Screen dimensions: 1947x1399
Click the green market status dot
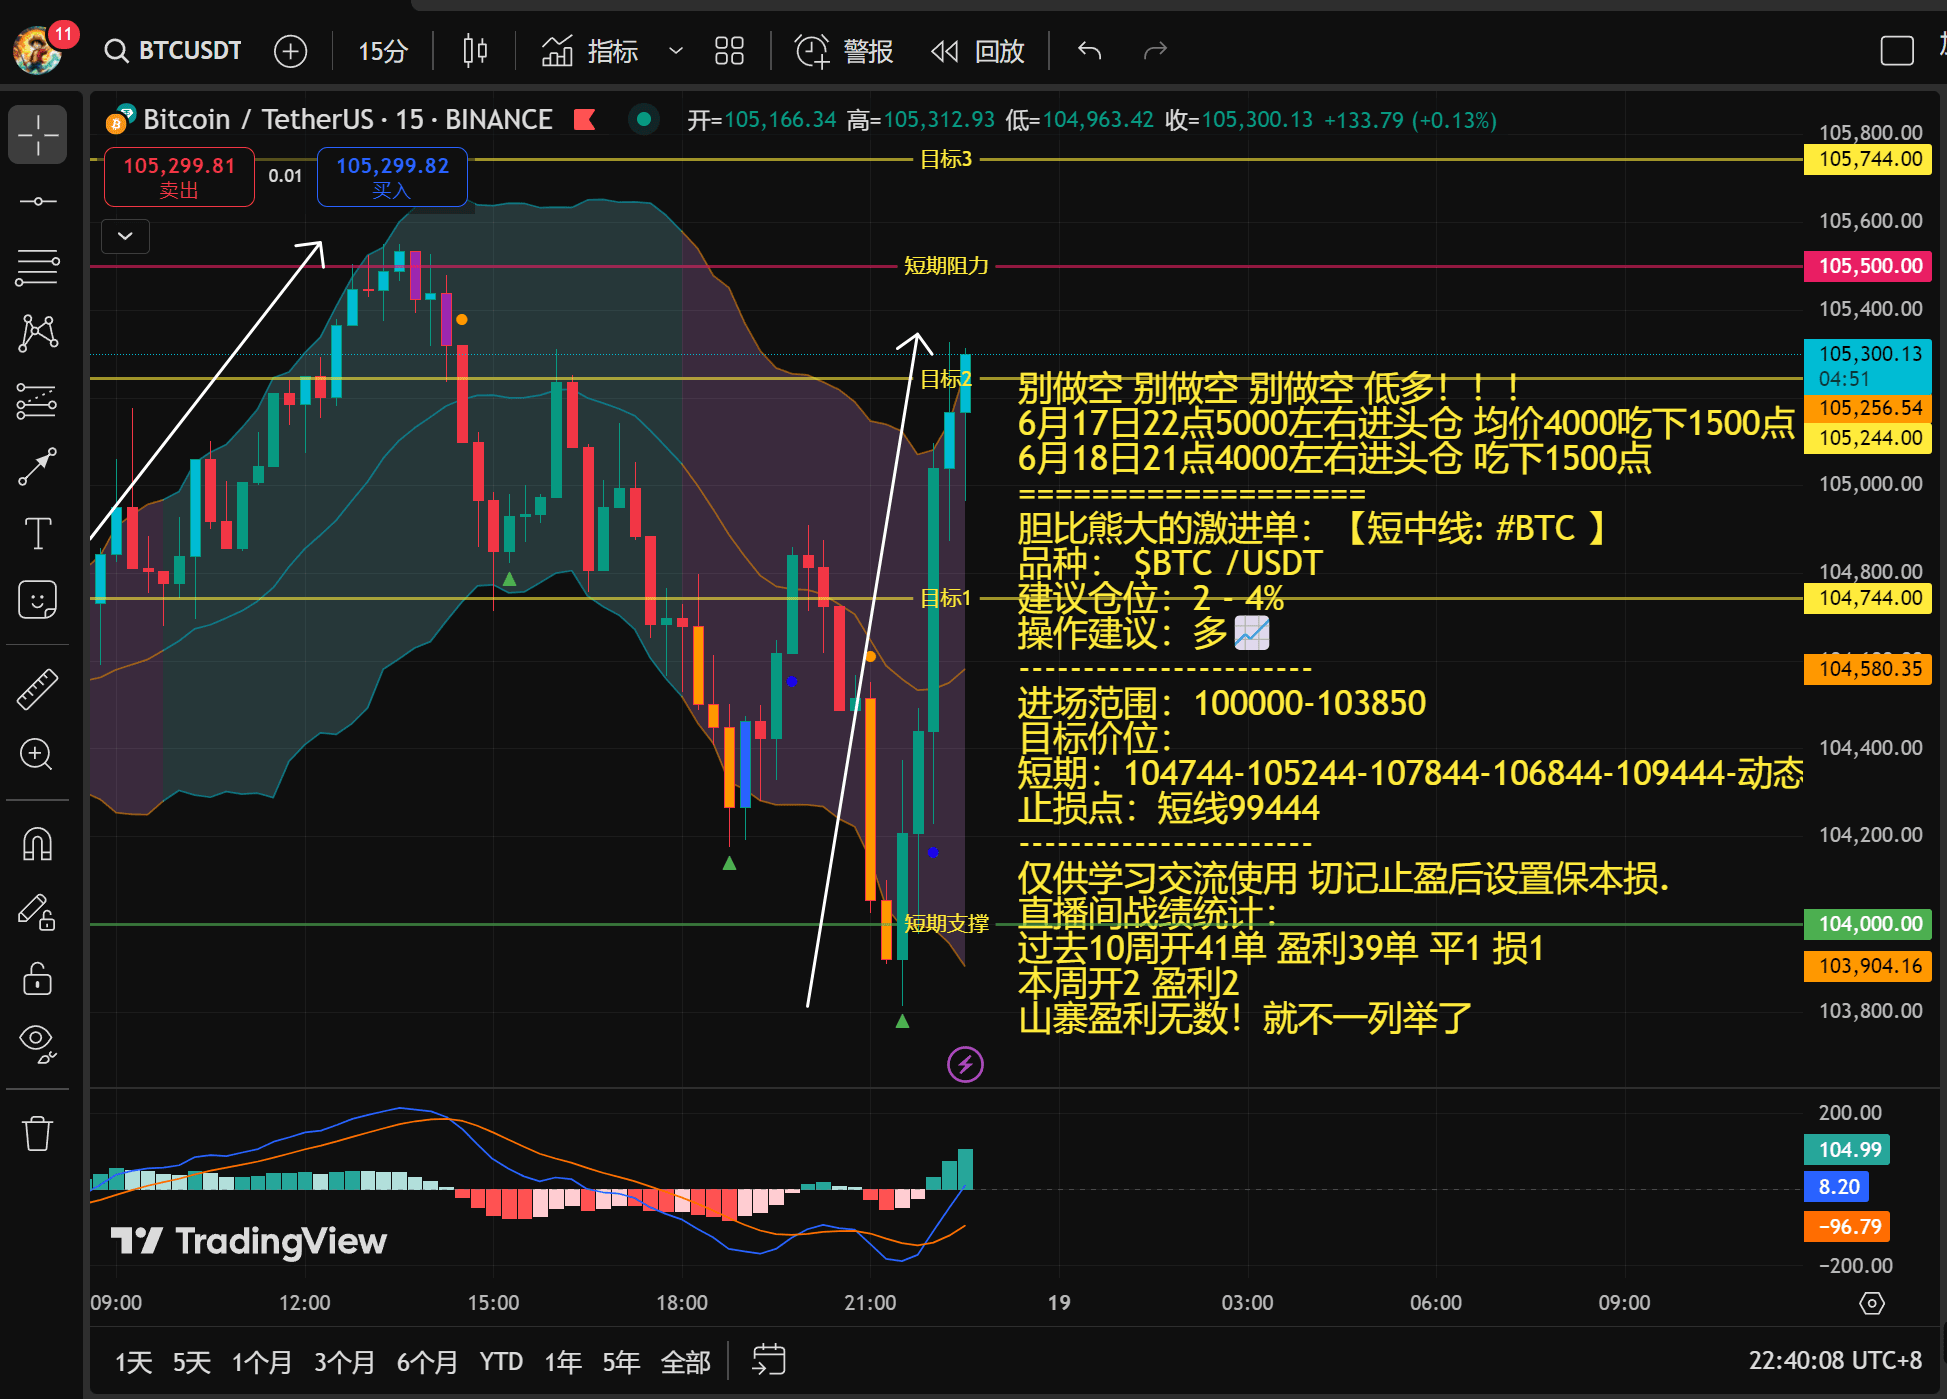[x=644, y=120]
